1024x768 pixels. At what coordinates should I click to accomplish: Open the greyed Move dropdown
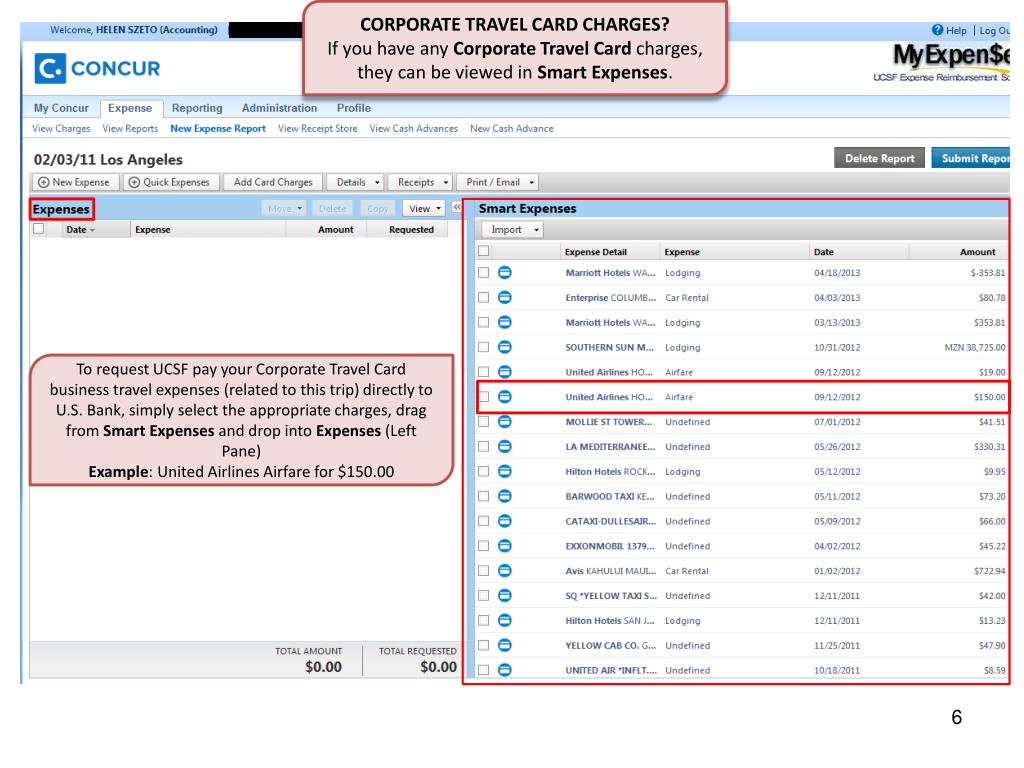tap(283, 209)
